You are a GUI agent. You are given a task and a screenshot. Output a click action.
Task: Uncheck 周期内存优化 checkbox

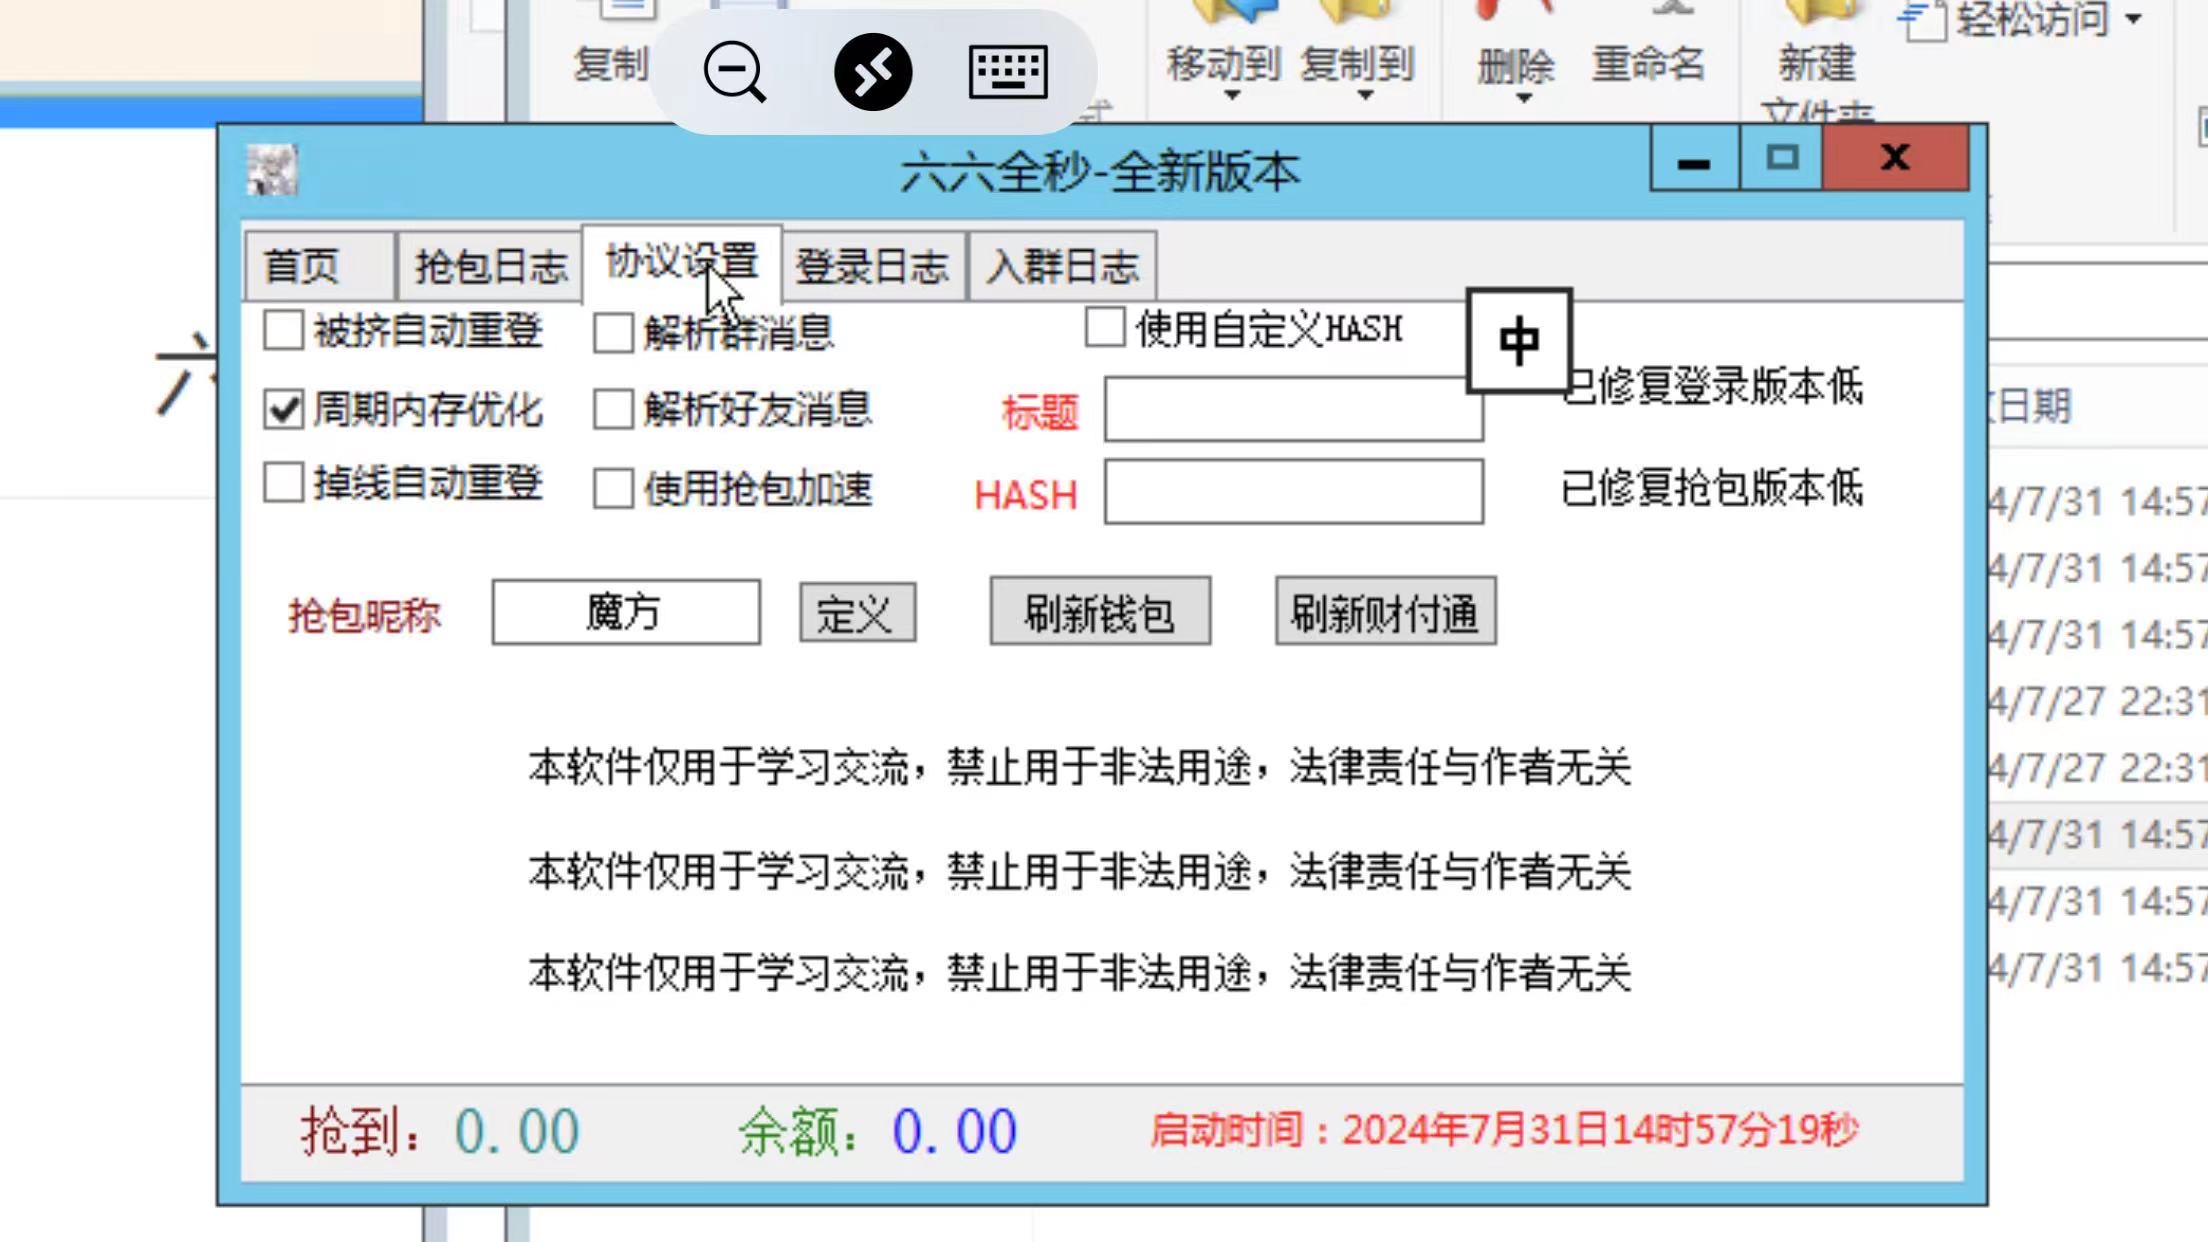click(284, 409)
